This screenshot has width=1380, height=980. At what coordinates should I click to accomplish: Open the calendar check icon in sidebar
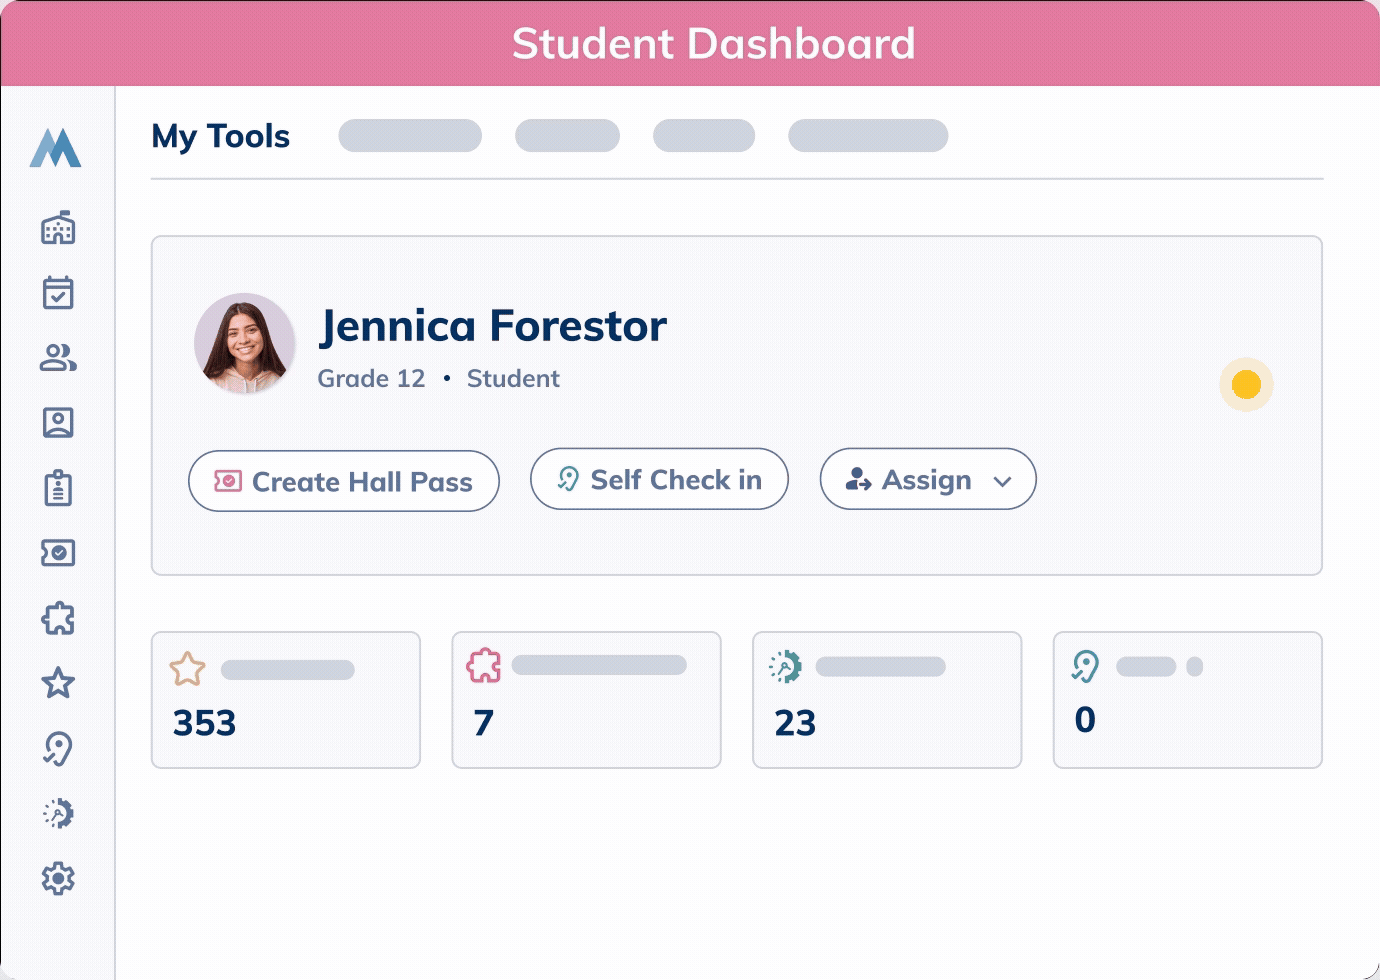coord(58,293)
